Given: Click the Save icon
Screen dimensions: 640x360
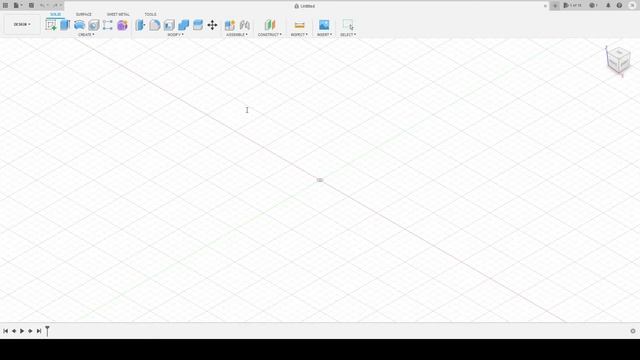Looking at the screenshot, I should click(31, 6).
